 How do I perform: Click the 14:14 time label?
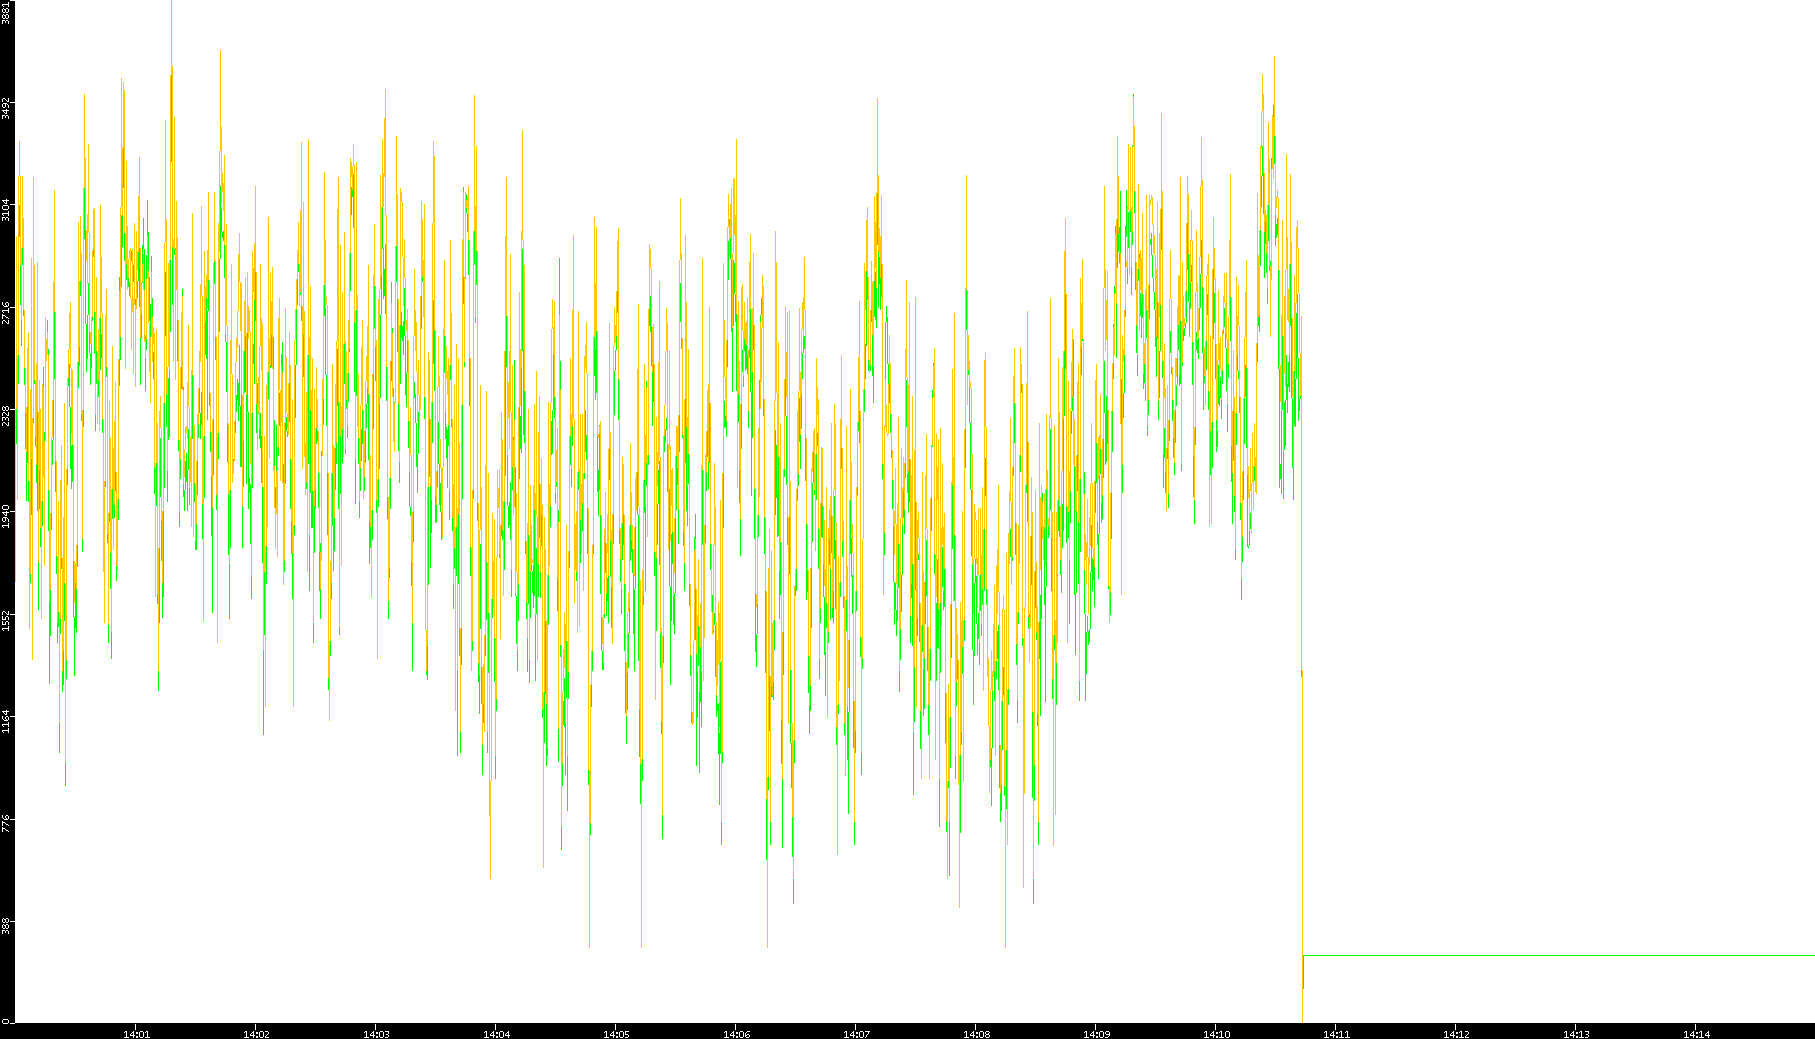point(1696,1033)
